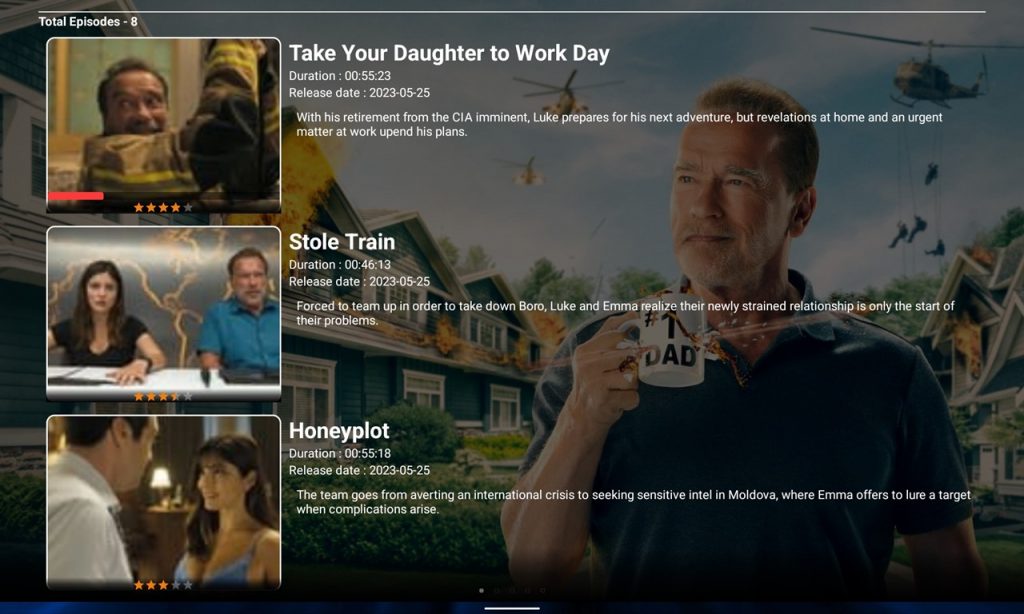The height and width of the screenshot is (614, 1024).
Task: Click the first episode description about CIA retirement
Action: (x=619, y=124)
